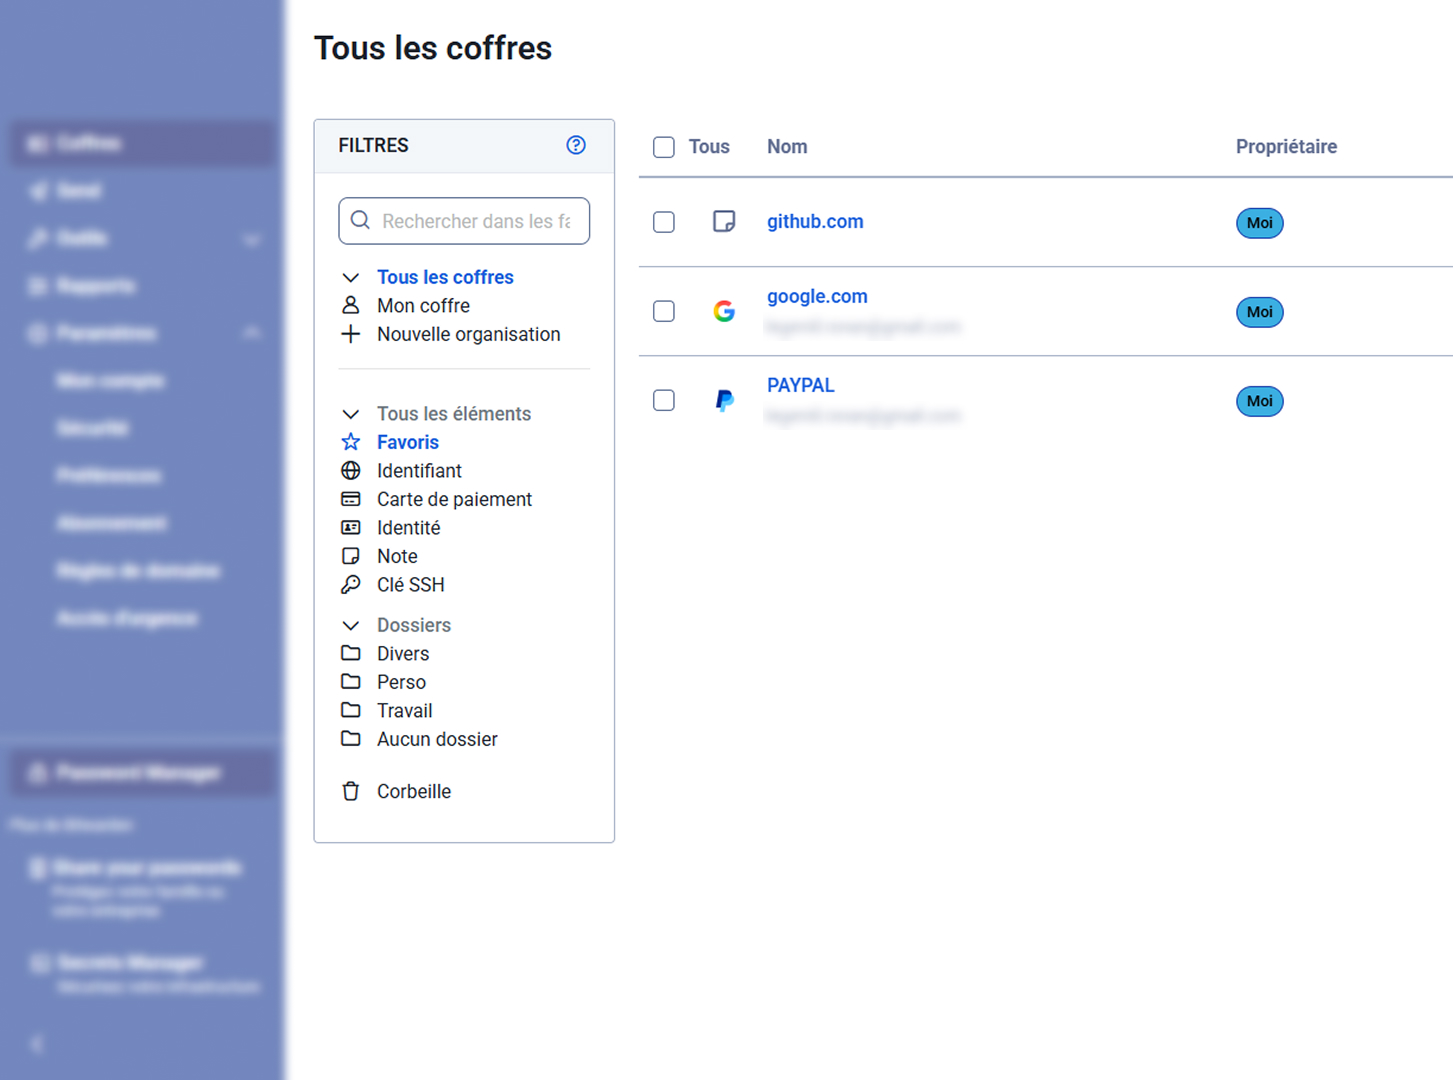1453x1080 pixels.
Task: Collapse the chevron beside Tous les éléments
Action: point(350,414)
